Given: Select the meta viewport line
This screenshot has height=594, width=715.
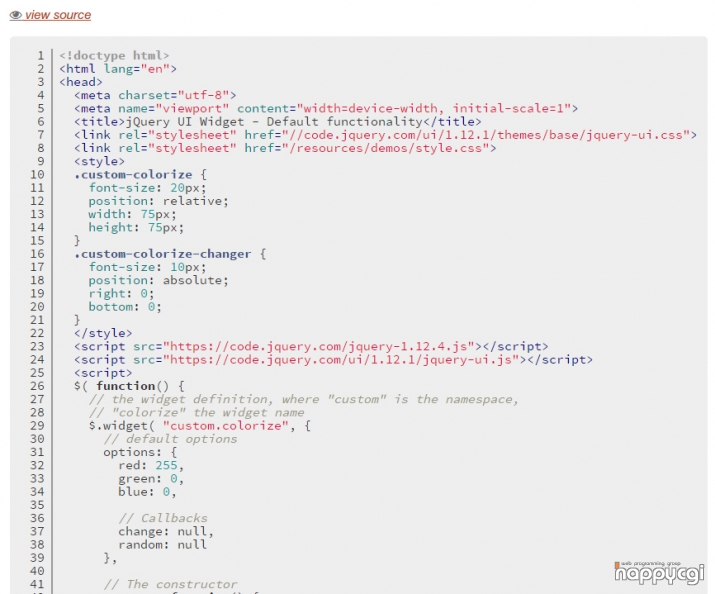Looking at the screenshot, I should 326,108.
